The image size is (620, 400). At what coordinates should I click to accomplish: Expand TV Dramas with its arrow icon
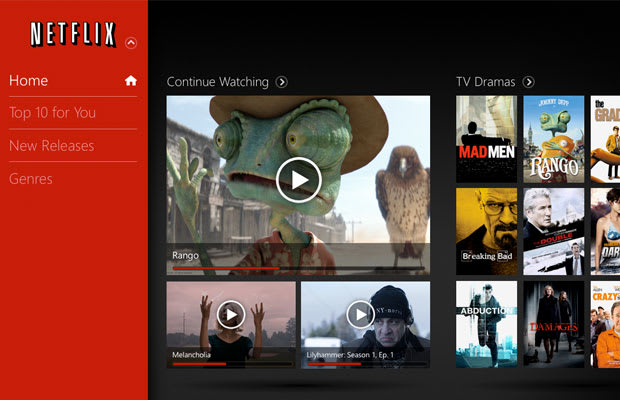click(529, 82)
